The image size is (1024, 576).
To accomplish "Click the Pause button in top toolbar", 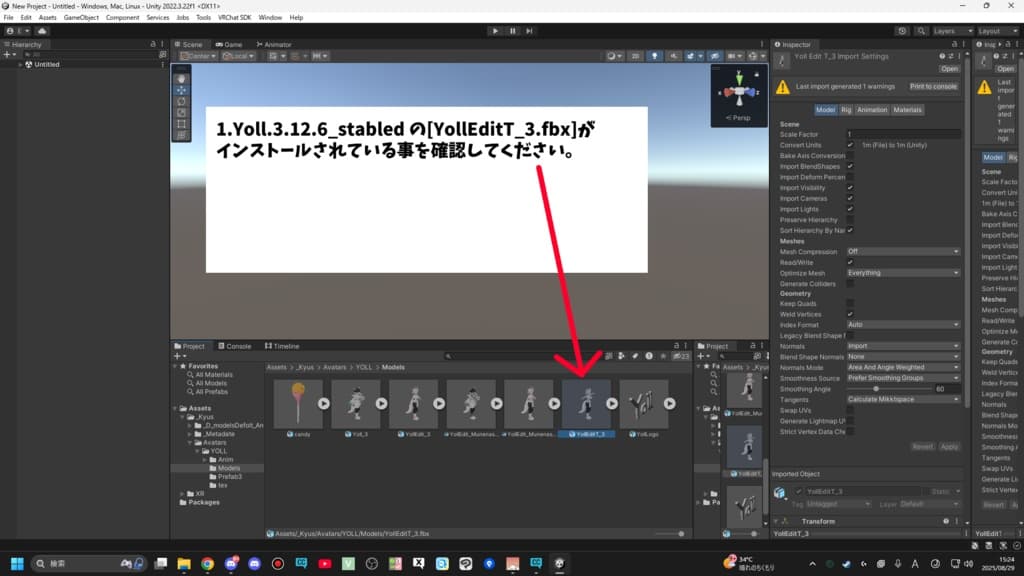I will tap(512, 31).
